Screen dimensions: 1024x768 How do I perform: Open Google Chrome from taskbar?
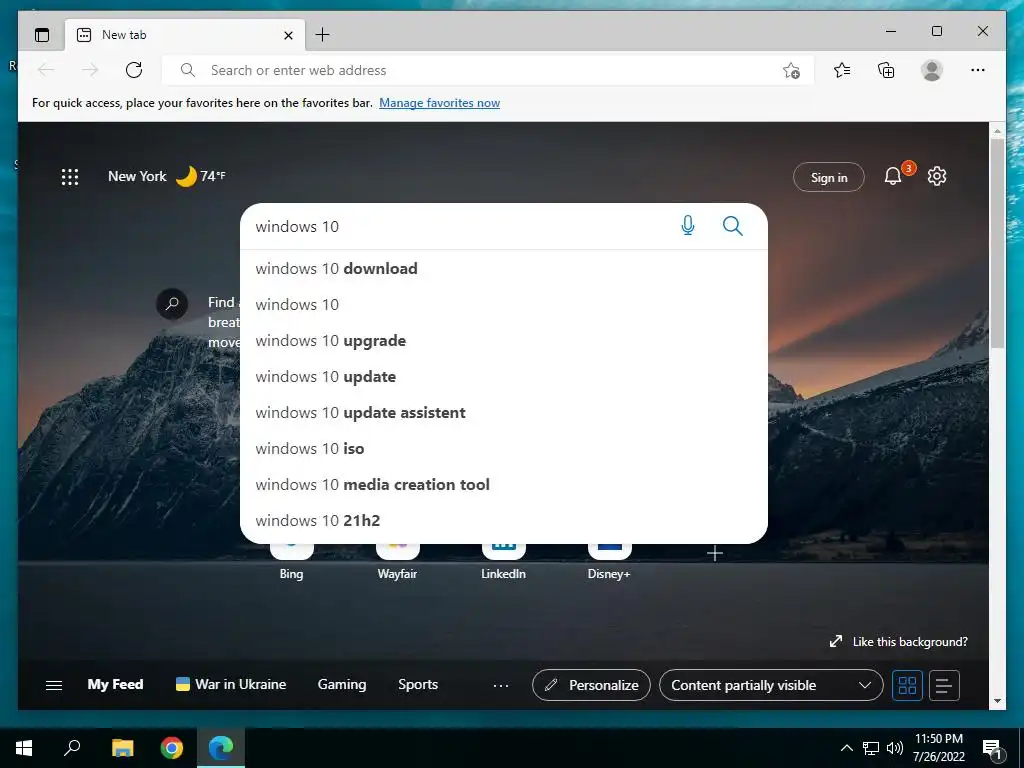172,748
